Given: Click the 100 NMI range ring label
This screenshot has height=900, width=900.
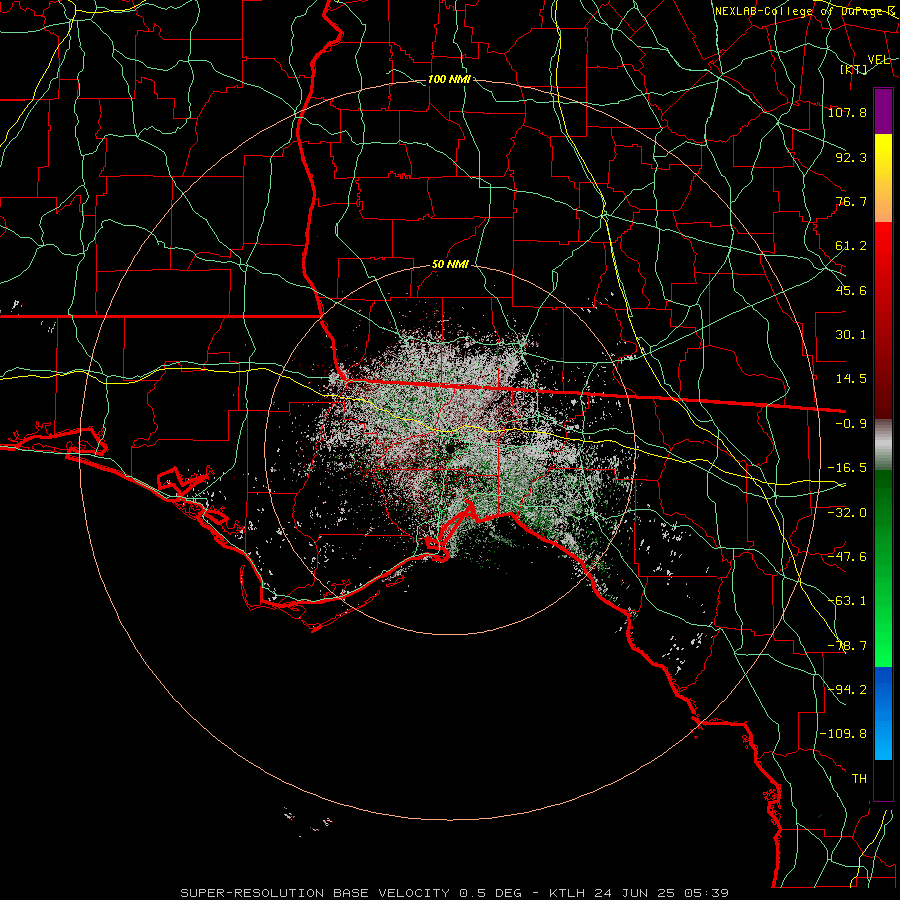Looking at the screenshot, I should [x=449, y=79].
